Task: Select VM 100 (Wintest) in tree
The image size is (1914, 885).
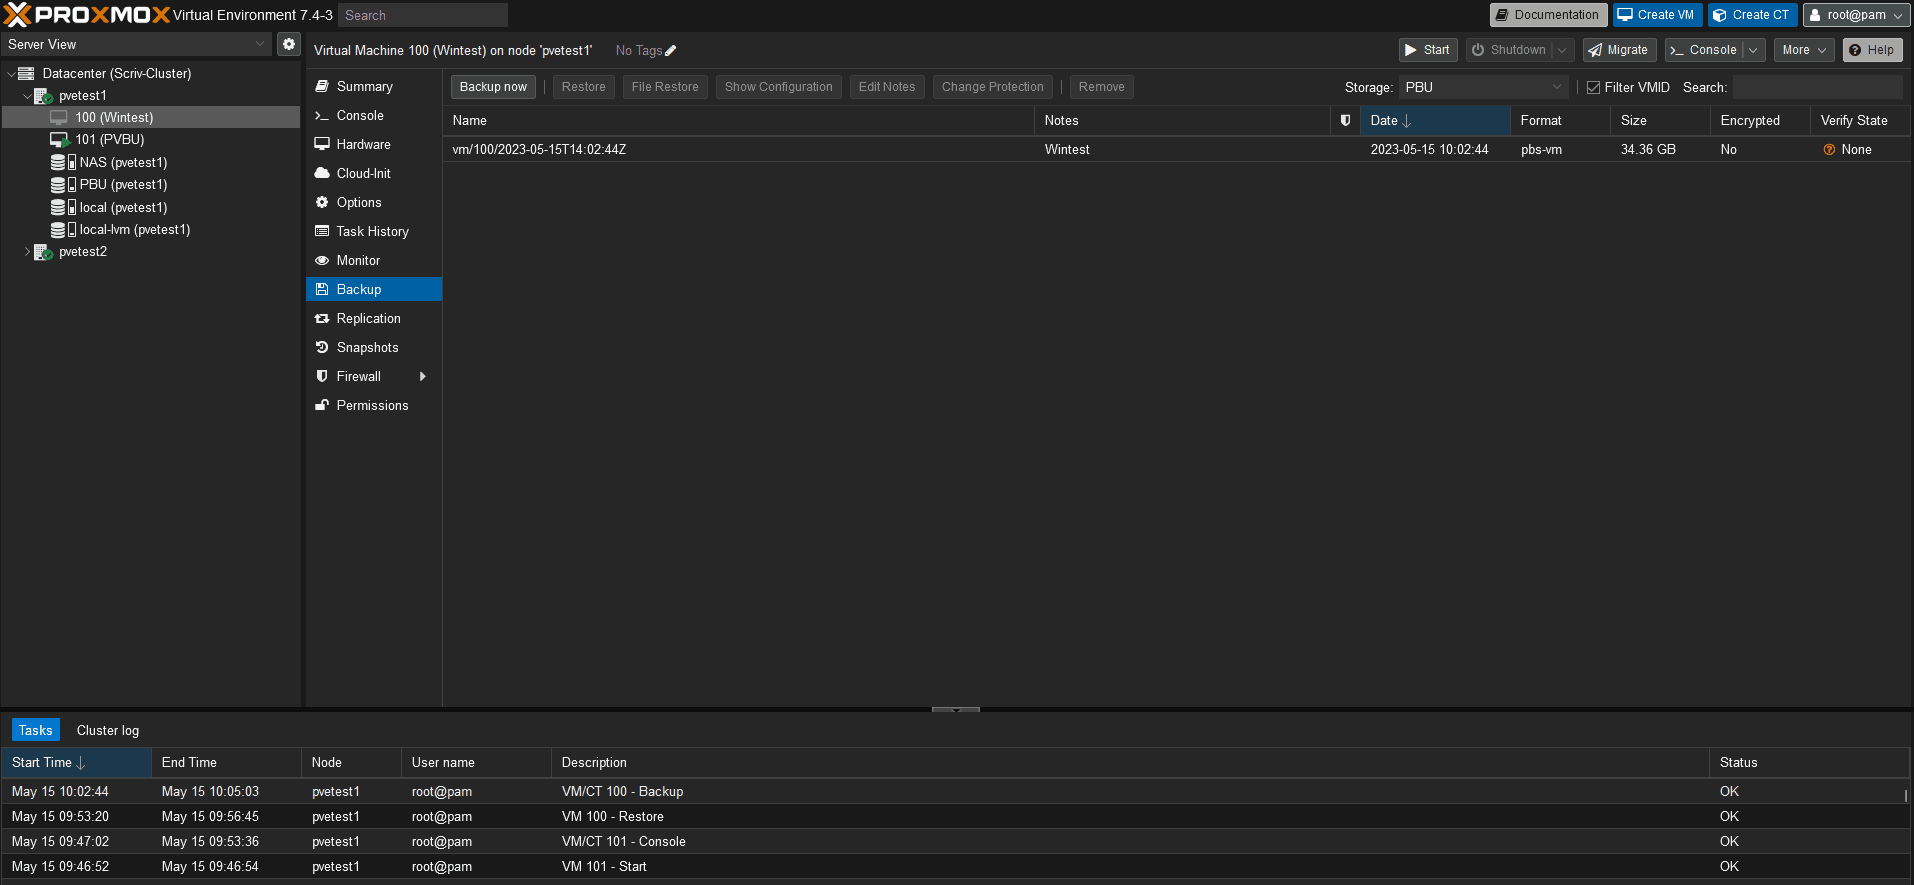Action: (x=150, y=117)
